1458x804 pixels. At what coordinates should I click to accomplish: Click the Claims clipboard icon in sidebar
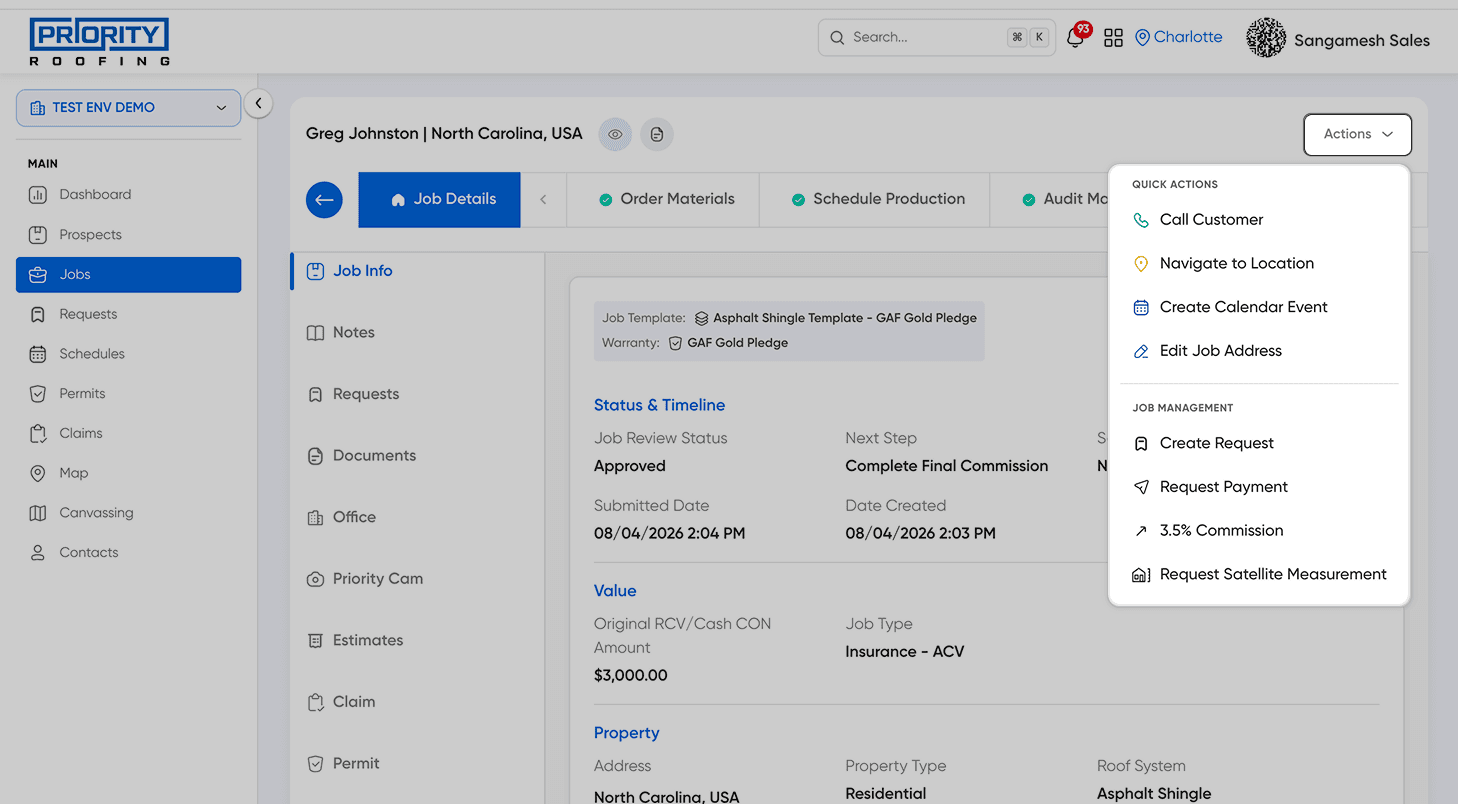[38, 433]
